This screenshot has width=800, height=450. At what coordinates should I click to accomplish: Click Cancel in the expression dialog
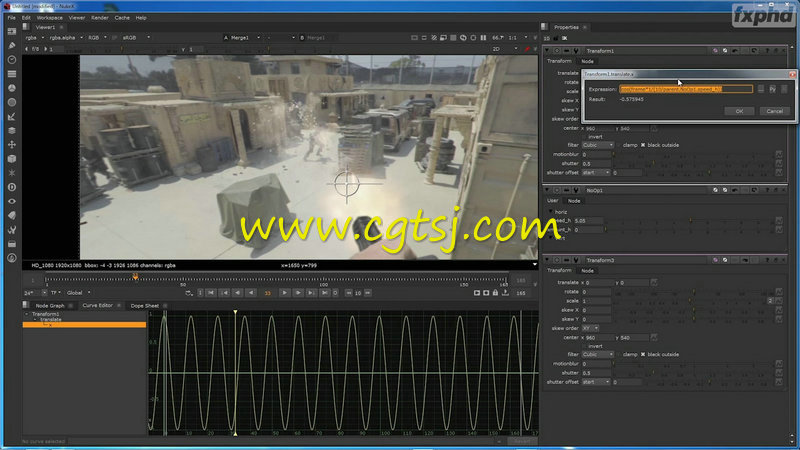pyautogui.click(x=774, y=111)
